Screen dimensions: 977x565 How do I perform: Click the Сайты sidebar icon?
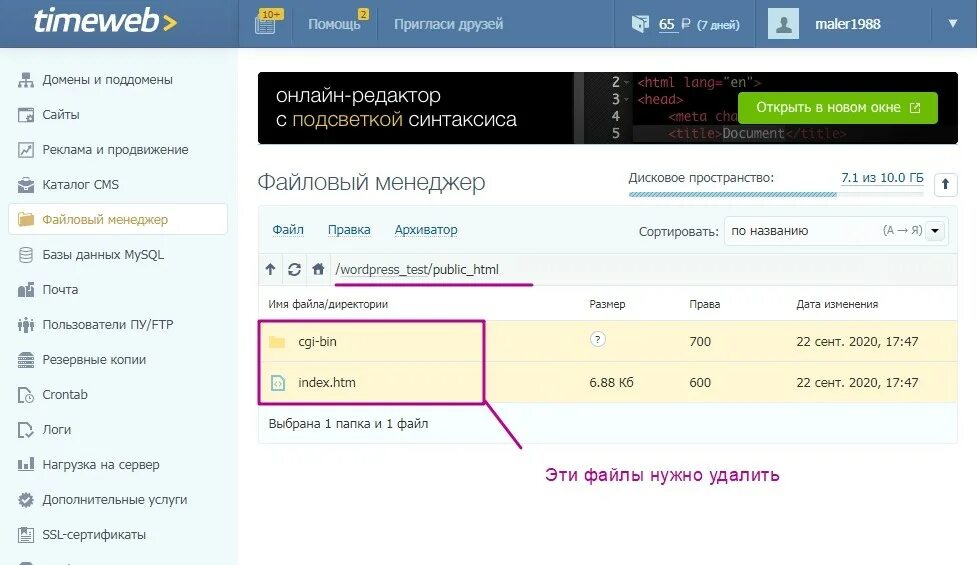(x=26, y=115)
